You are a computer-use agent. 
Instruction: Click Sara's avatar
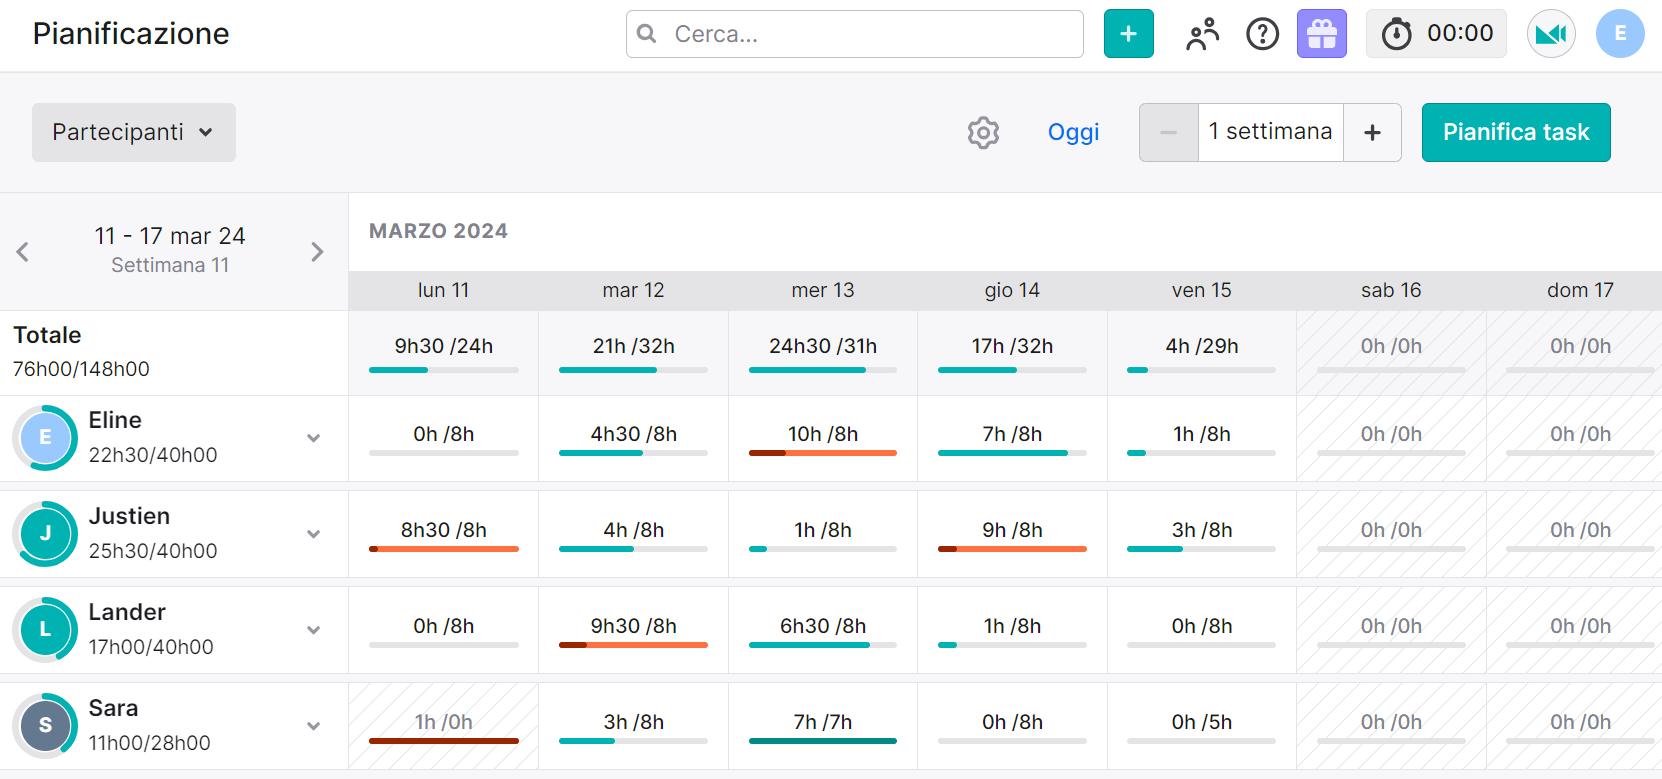point(45,726)
